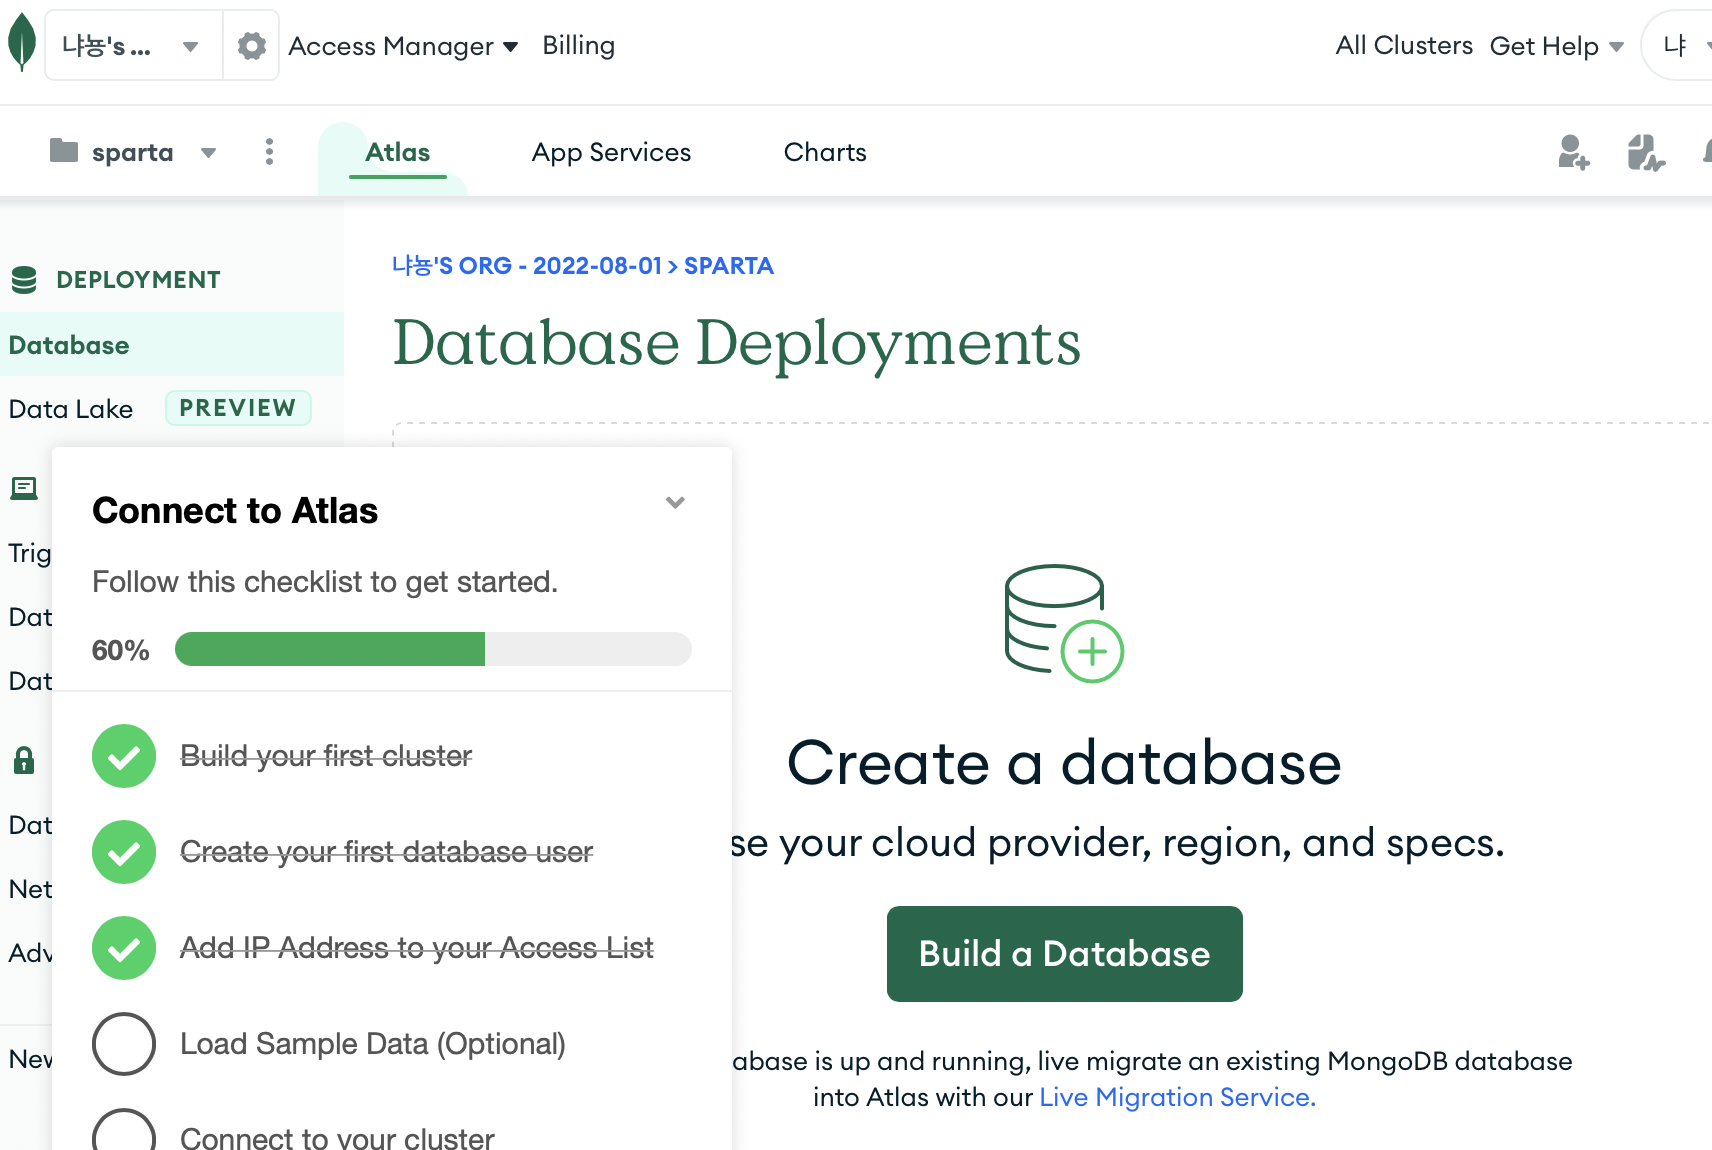The image size is (1712, 1150).
Task: Open the project options three-dot menu
Action: click(269, 152)
